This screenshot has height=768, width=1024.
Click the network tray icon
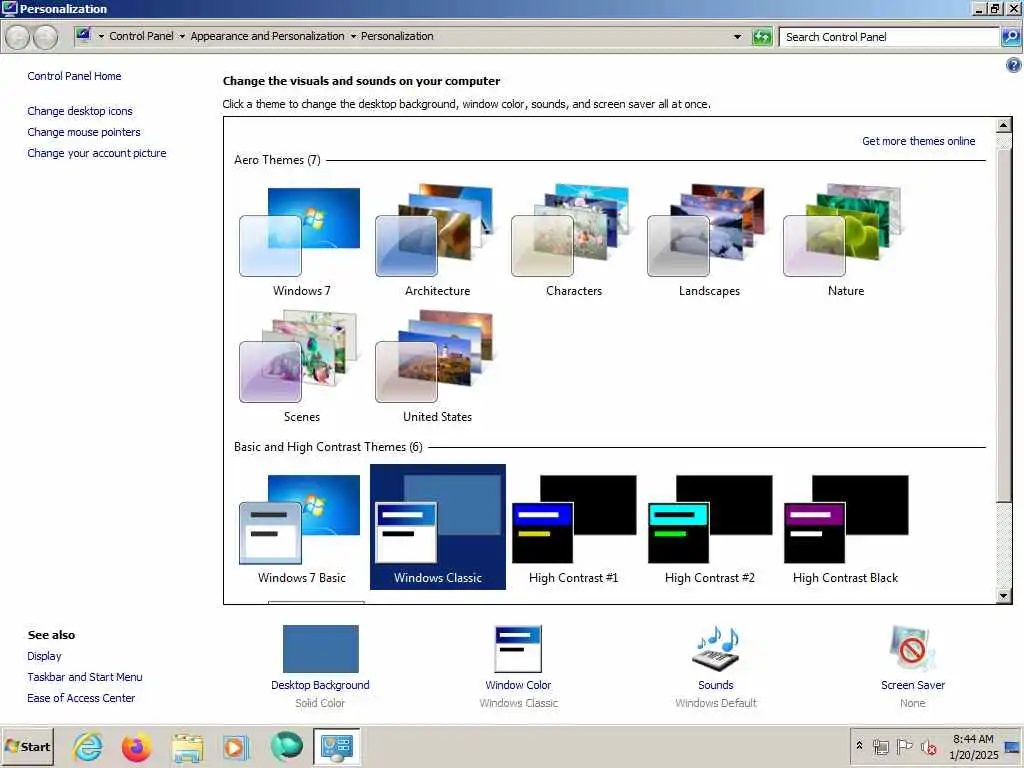[881, 746]
